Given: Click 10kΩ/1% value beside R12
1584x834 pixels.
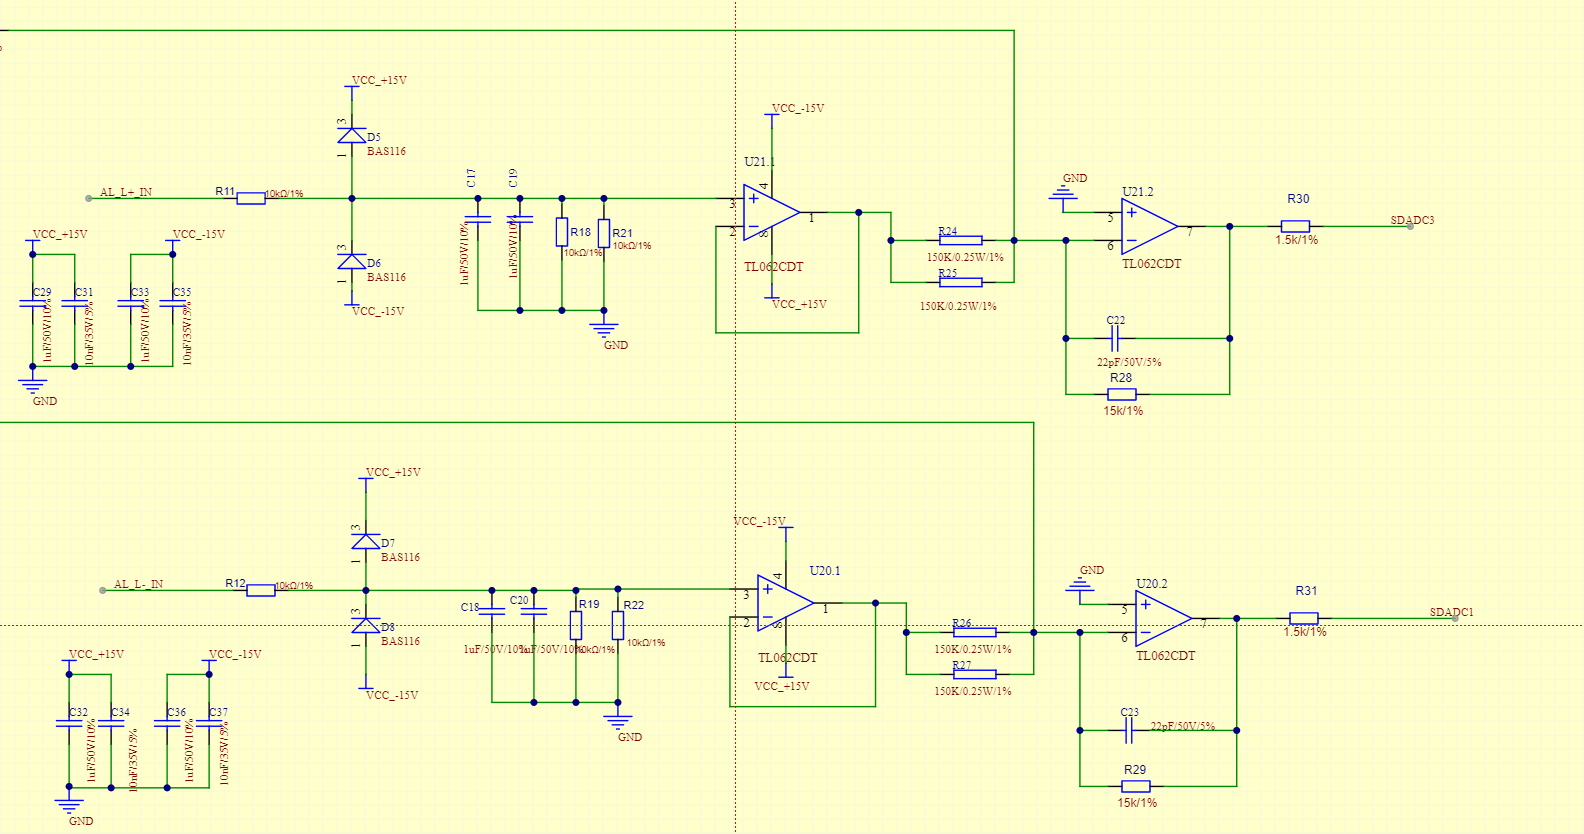Looking at the screenshot, I should pyautogui.click(x=294, y=586).
